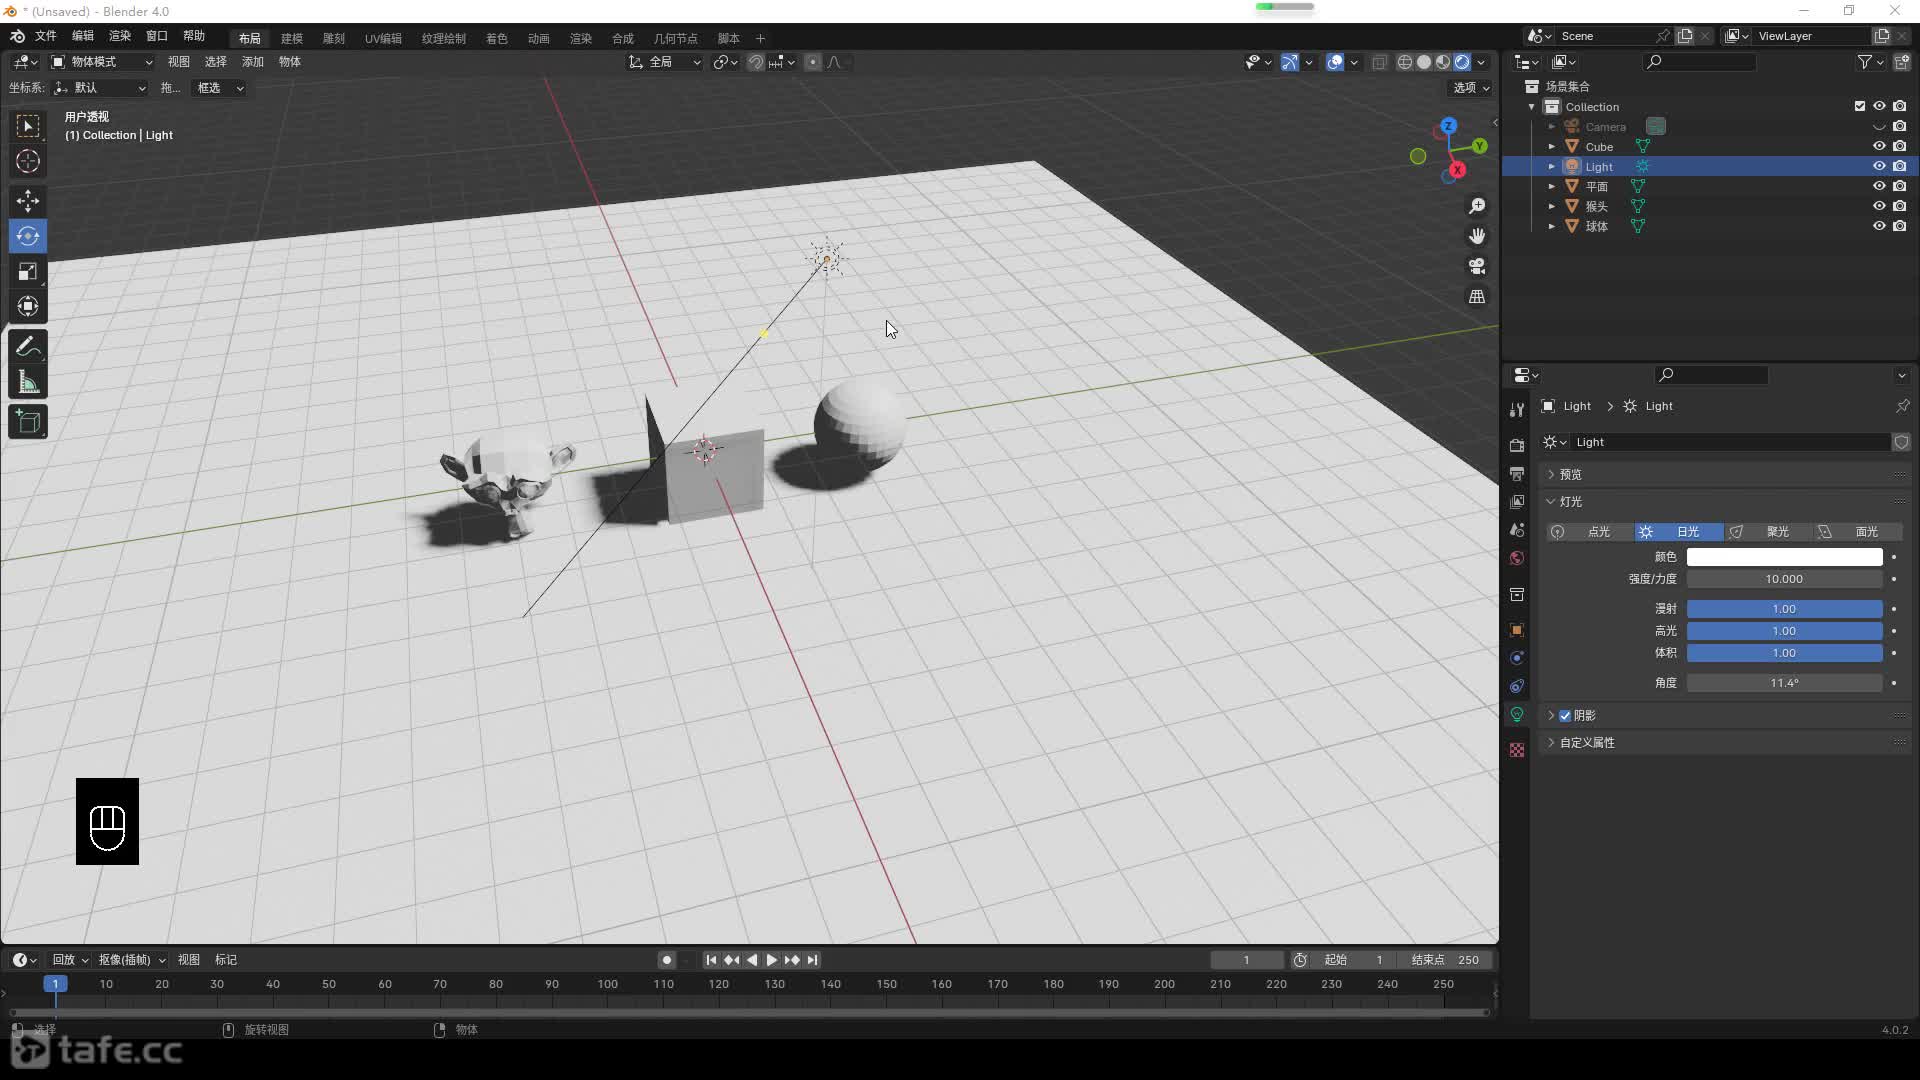Switch perspective/orthographic grid icon
This screenshot has width=1920, height=1080.
(1477, 297)
